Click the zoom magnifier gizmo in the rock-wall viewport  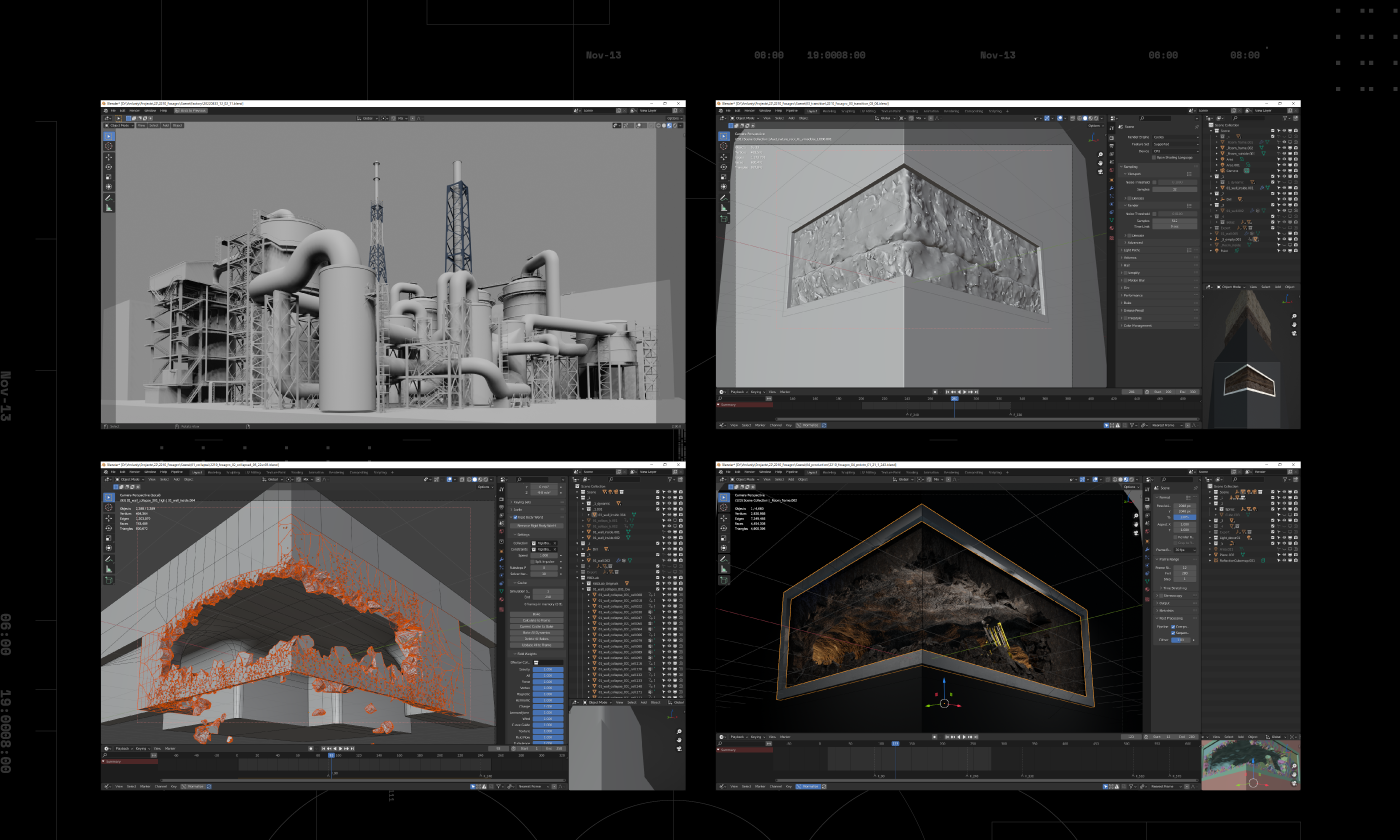tap(1100, 155)
